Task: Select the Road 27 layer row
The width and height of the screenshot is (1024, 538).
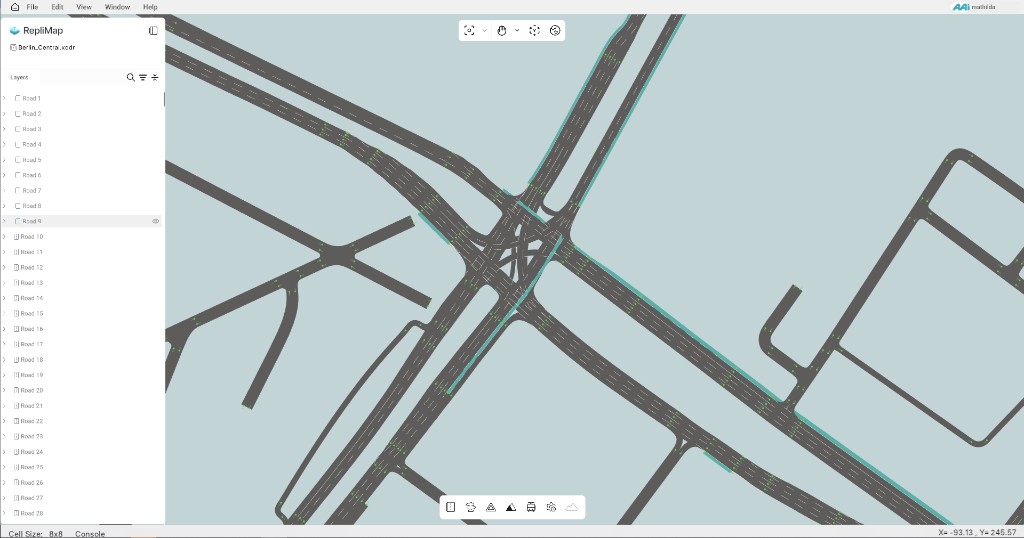Action: [82, 498]
